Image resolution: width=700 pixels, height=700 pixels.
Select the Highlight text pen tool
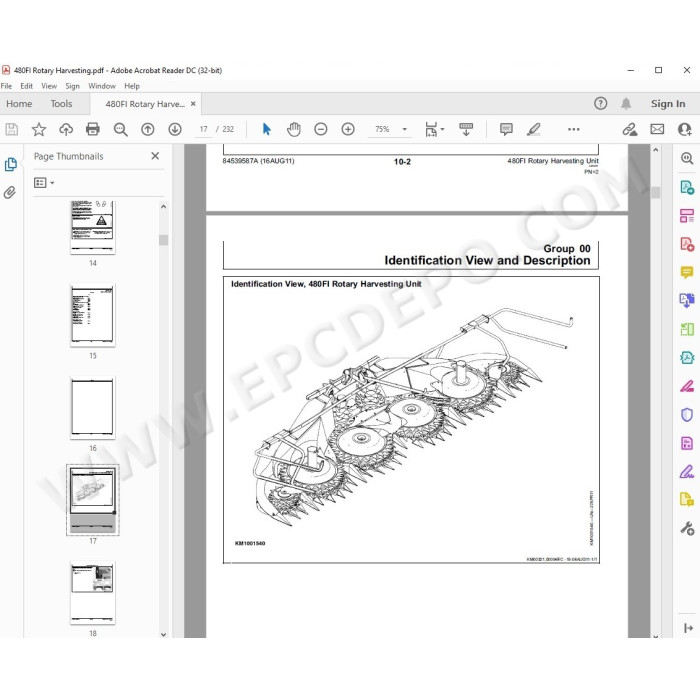[x=533, y=129]
